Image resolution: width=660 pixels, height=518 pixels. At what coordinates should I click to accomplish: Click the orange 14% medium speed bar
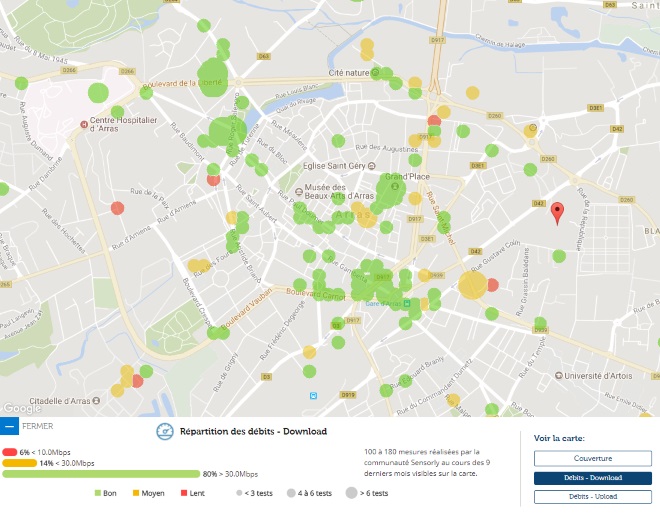[x=19, y=463]
